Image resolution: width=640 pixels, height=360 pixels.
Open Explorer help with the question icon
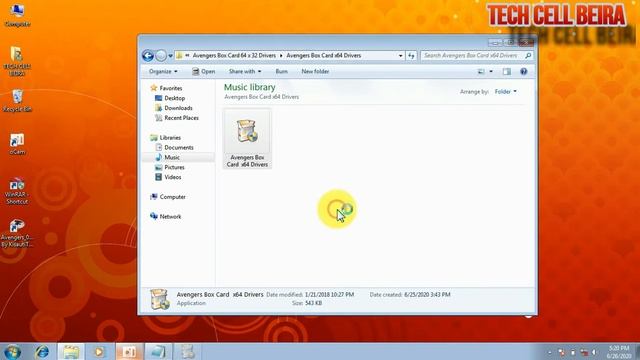coord(524,72)
